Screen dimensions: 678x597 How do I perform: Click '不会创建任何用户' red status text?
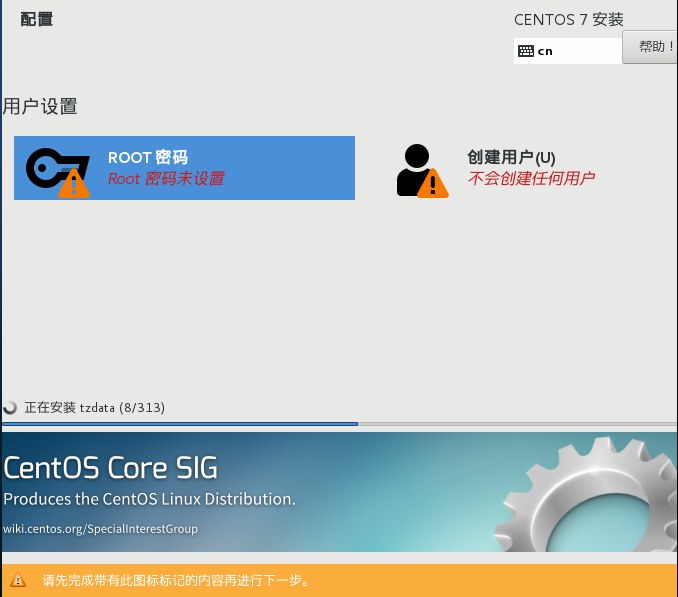coord(531,178)
